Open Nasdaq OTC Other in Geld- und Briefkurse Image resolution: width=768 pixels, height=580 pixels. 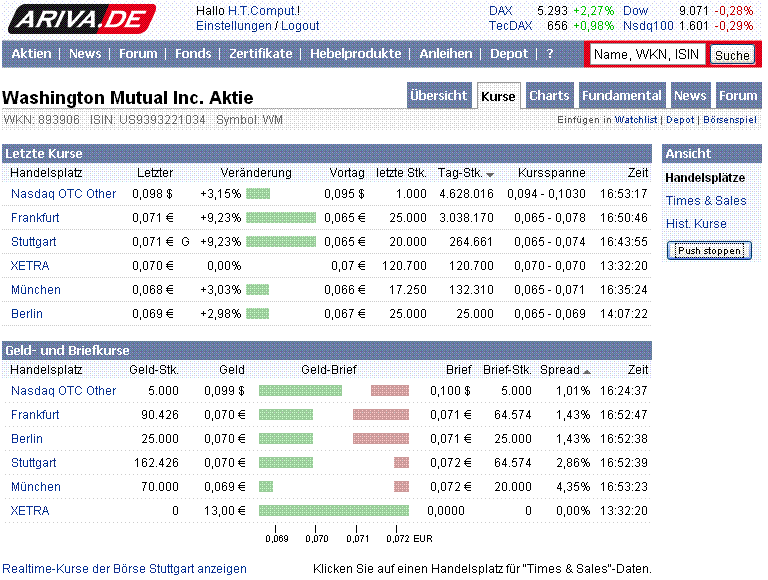(x=64, y=390)
